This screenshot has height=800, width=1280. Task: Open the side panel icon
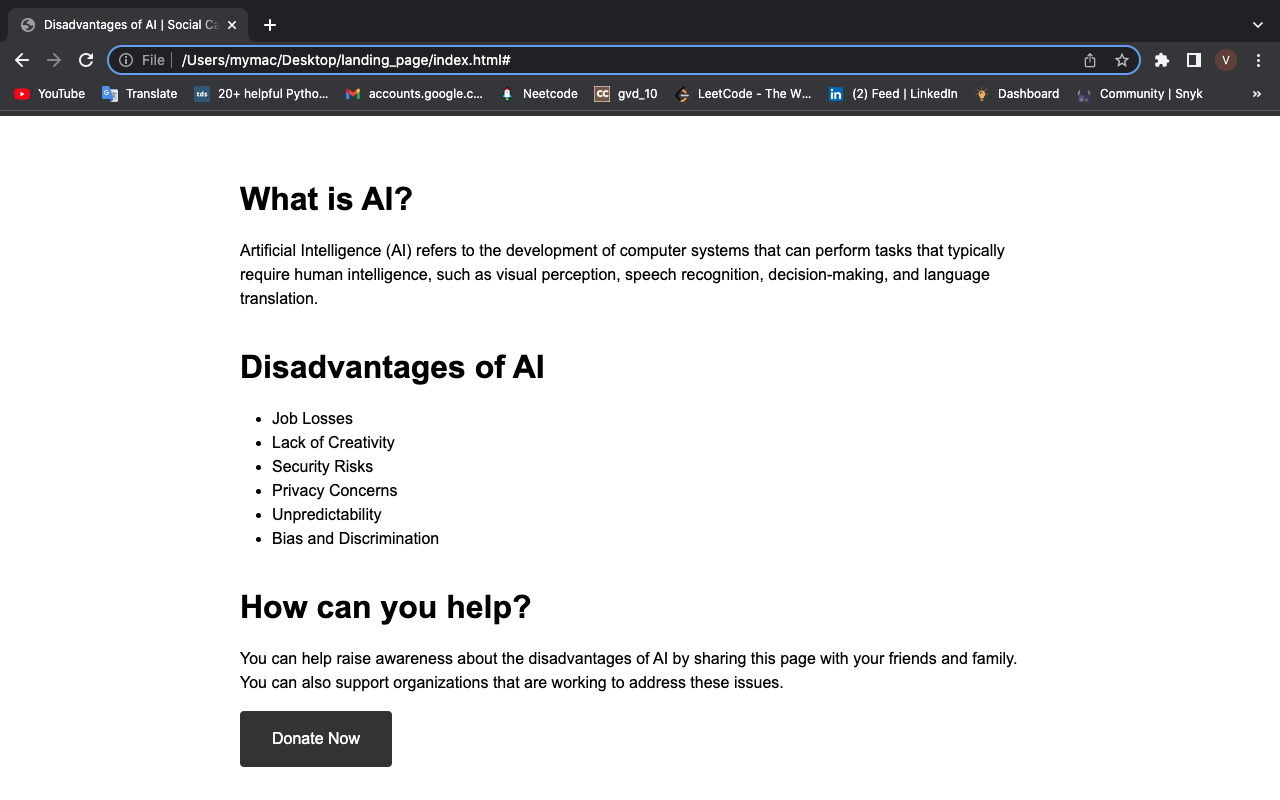tap(1193, 60)
